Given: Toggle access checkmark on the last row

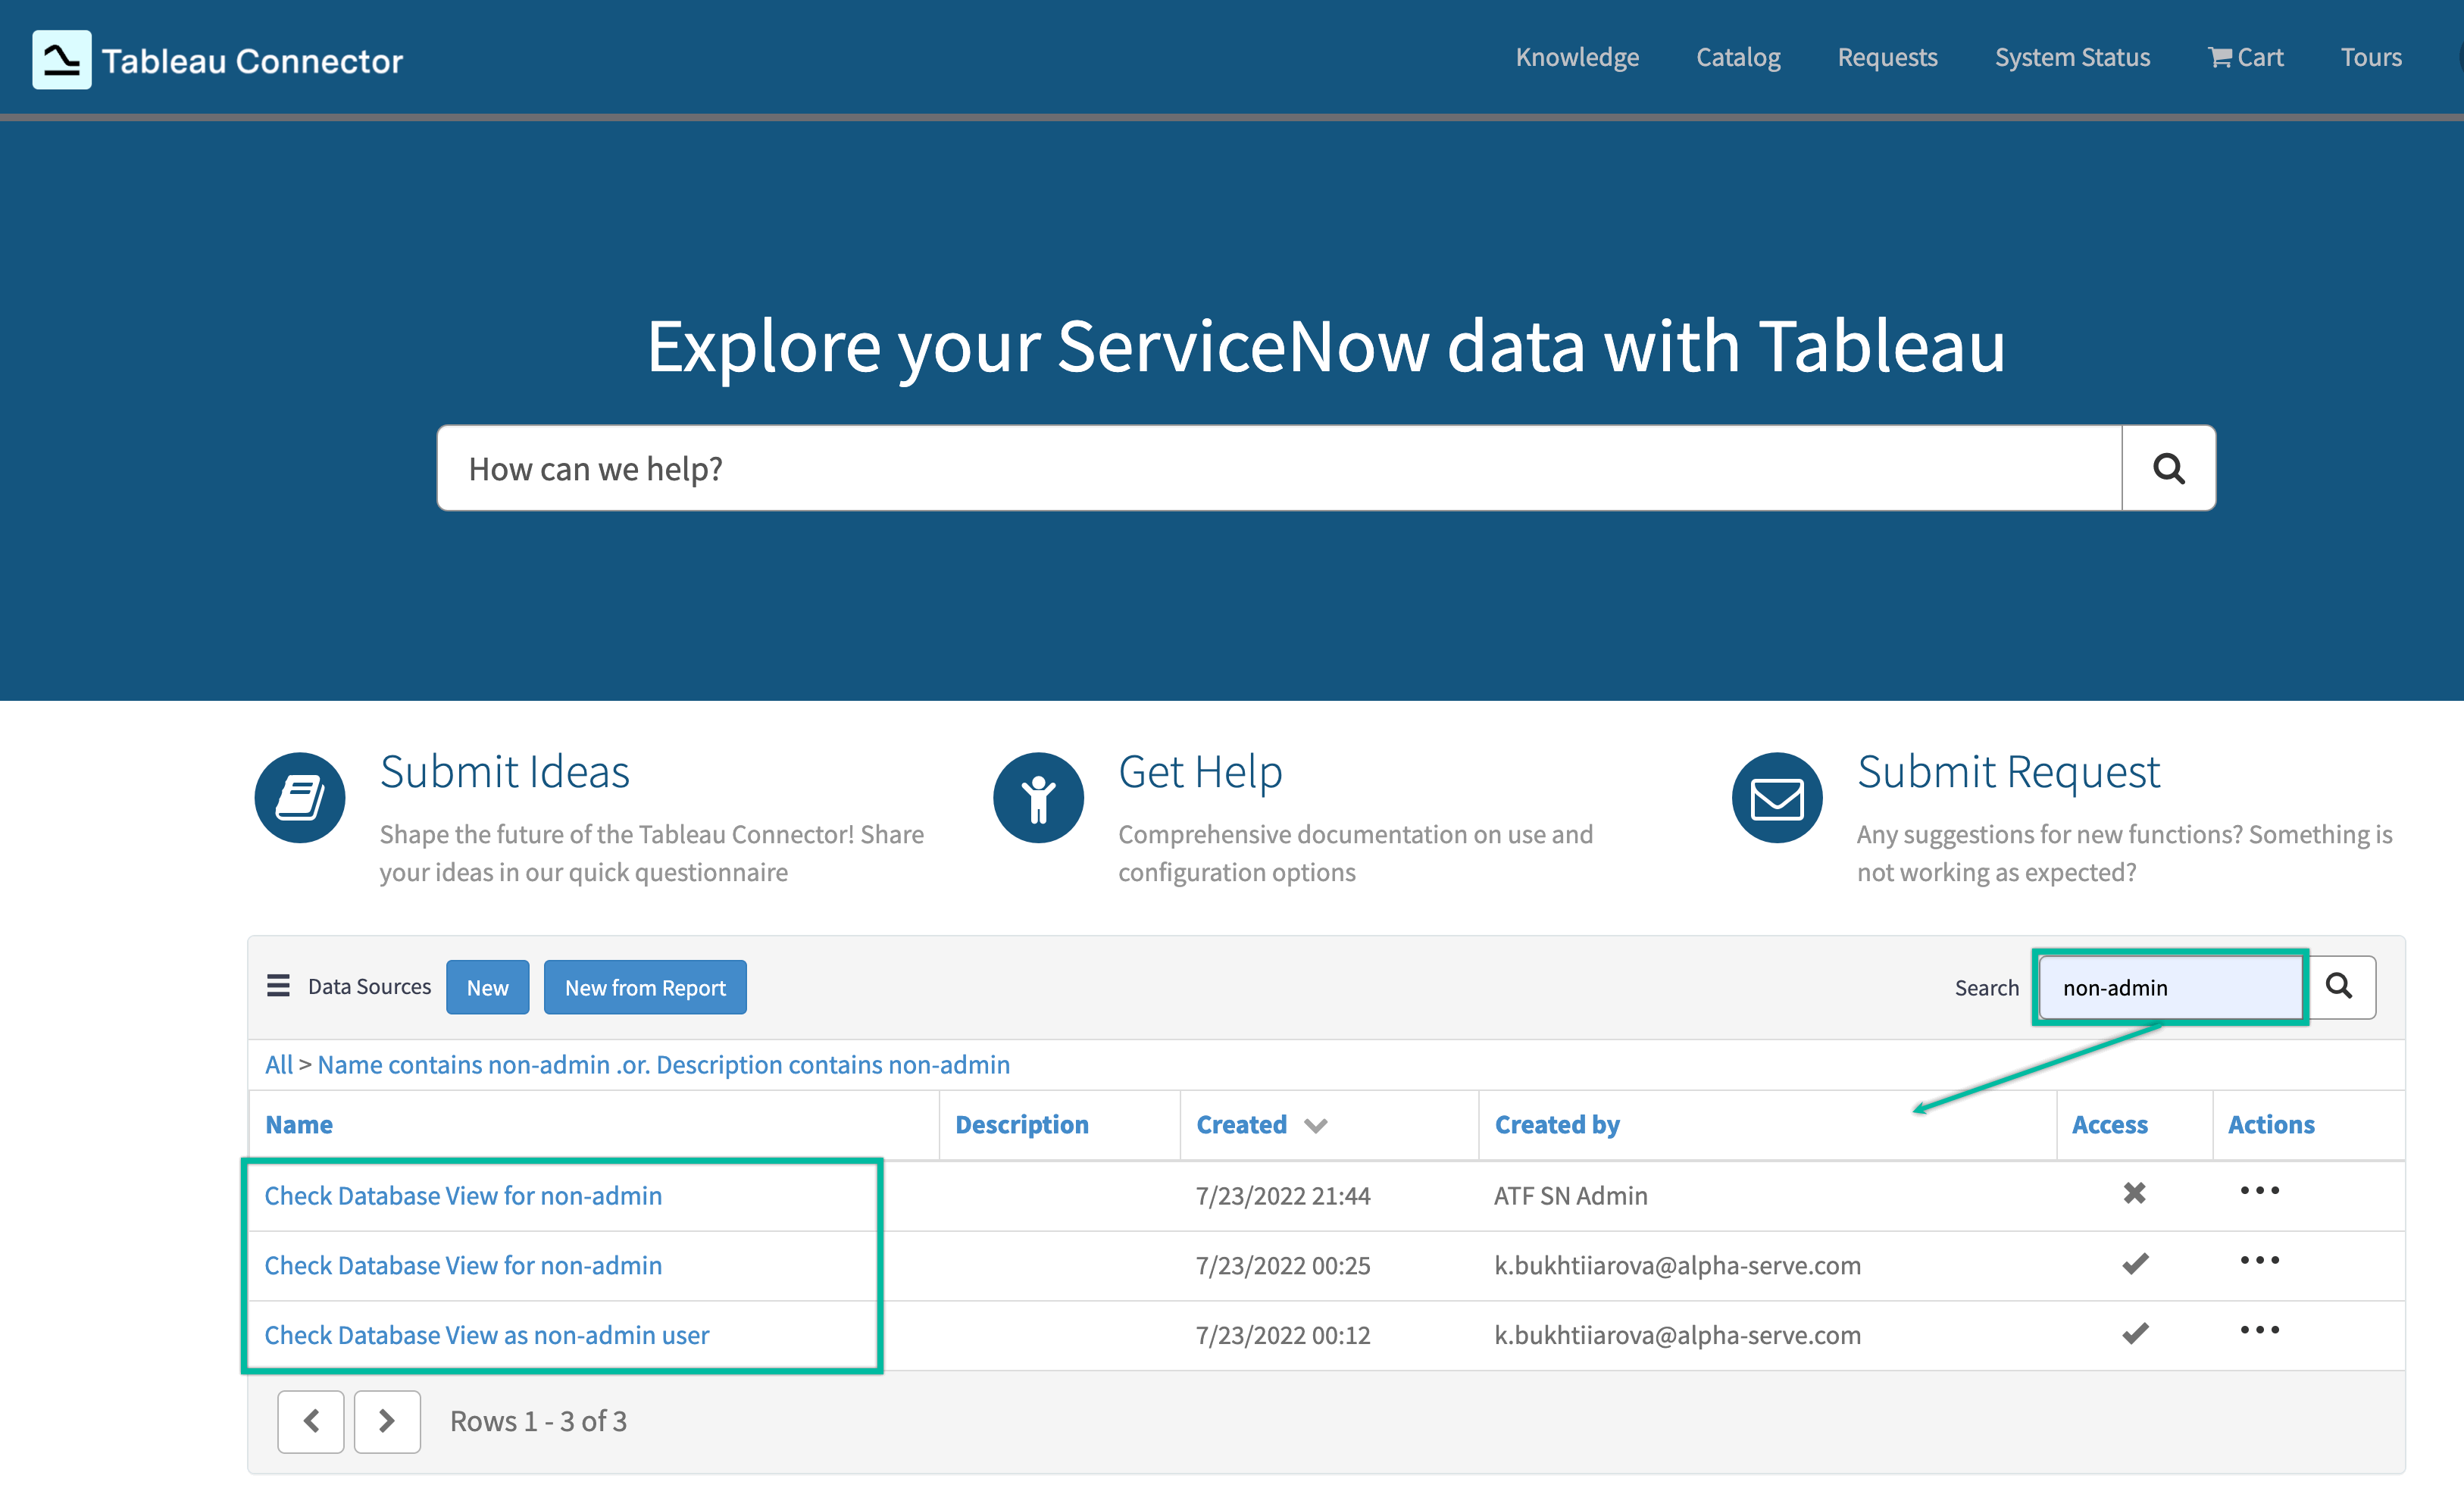Looking at the screenshot, I should click(x=2134, y=1333).
